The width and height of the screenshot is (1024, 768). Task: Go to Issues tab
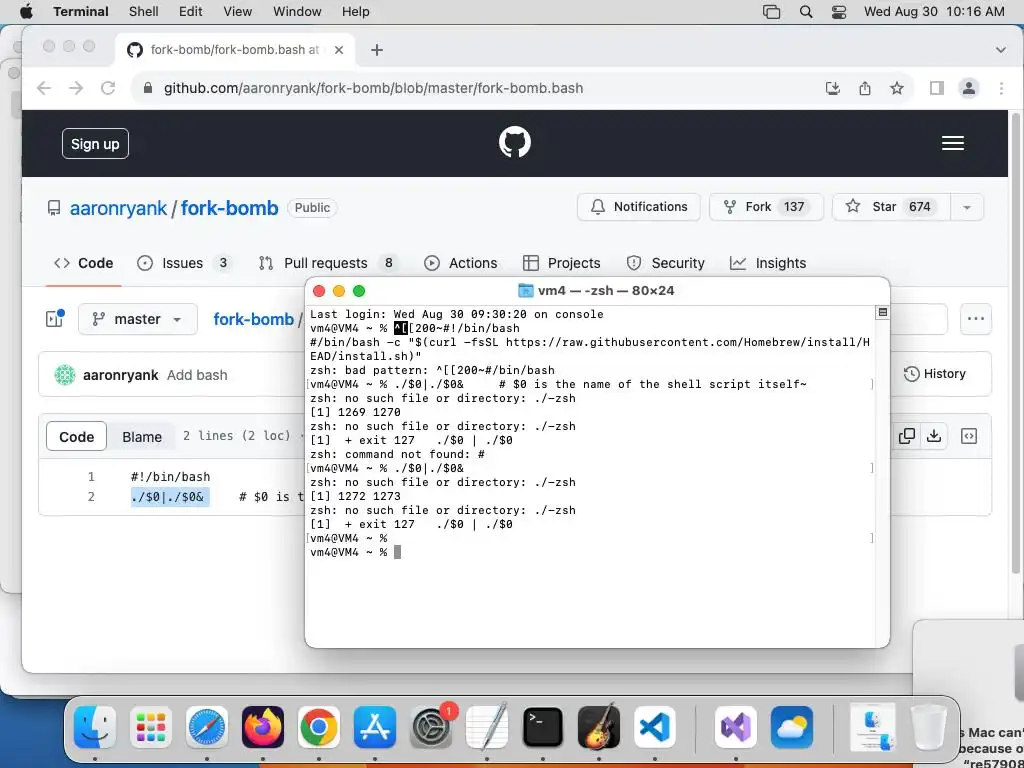pyautogui.click(x=184, y=263)
